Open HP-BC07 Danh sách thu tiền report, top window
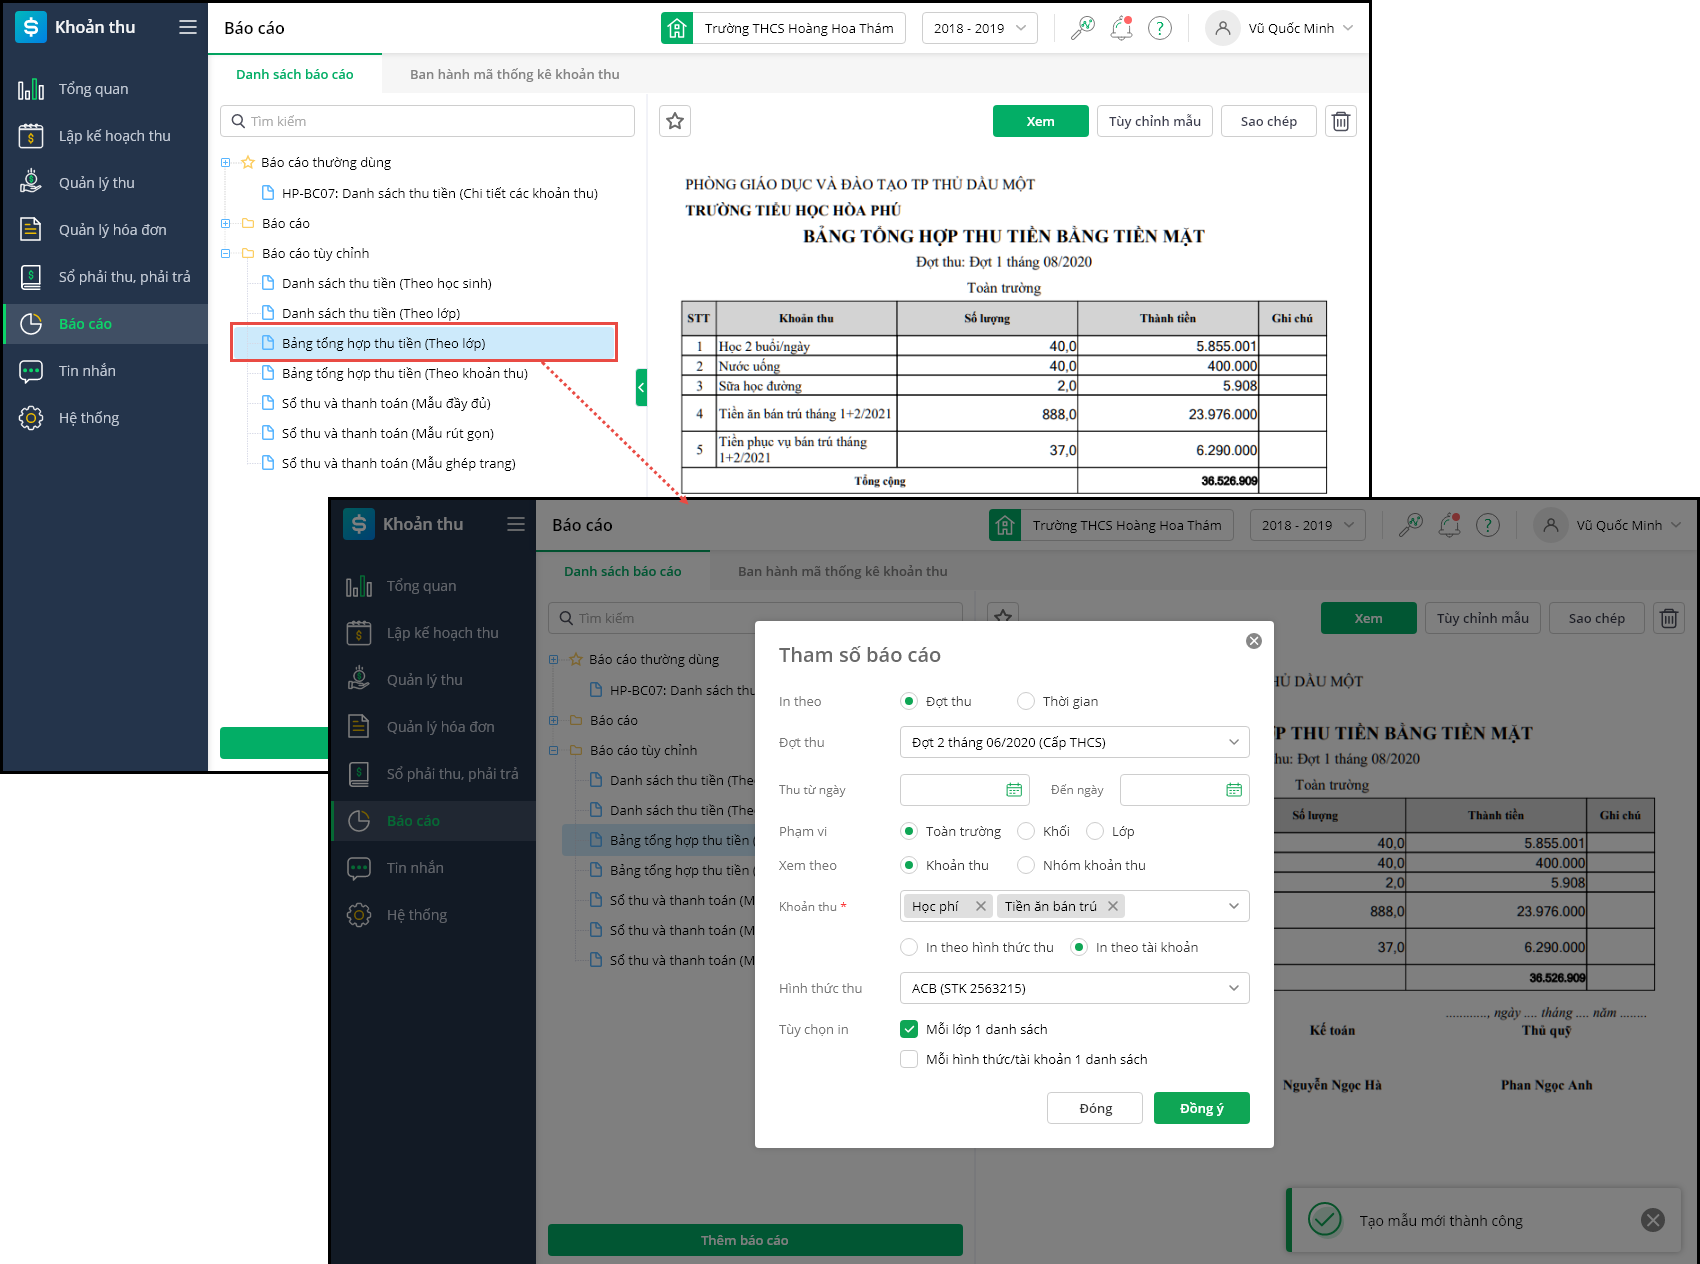 [x=440, y=193]
